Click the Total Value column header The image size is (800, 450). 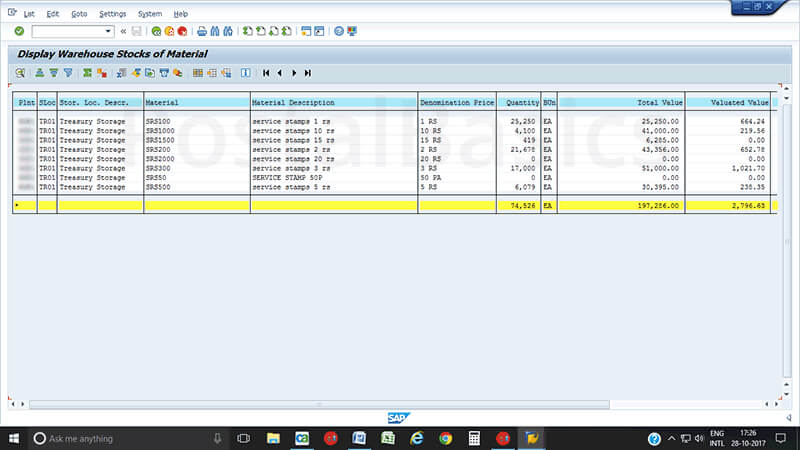tap(659, 102)
